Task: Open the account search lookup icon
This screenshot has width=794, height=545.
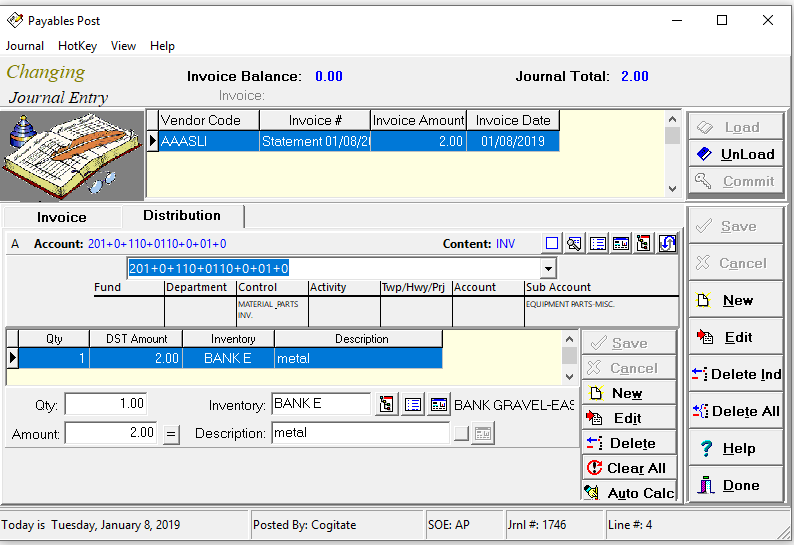Action: [x=574, y=244]
